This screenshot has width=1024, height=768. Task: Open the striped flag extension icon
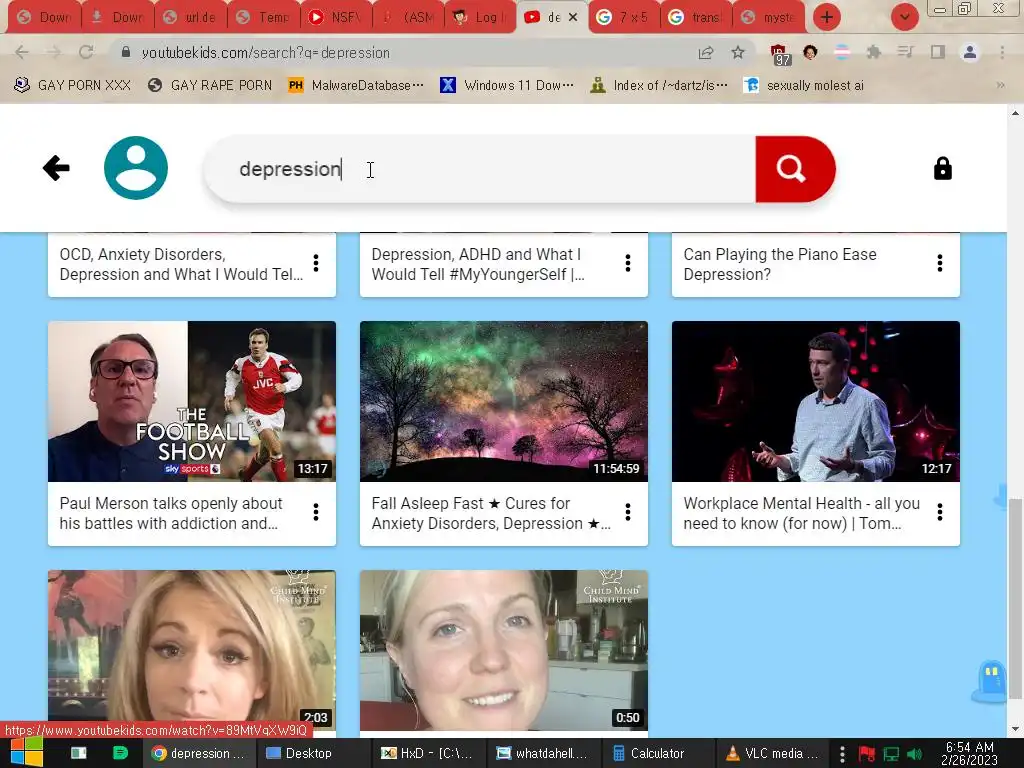pos(842,52)
